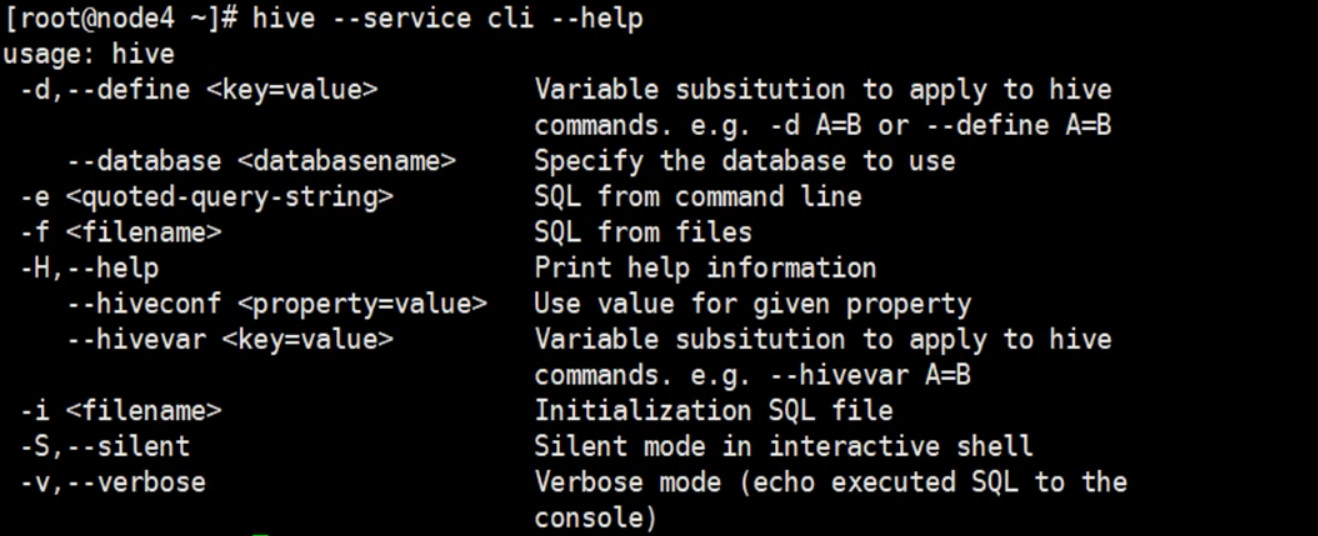Click the "Print help information" description
The width and height of the screenshot is (1318, 536).
point(705,268)
